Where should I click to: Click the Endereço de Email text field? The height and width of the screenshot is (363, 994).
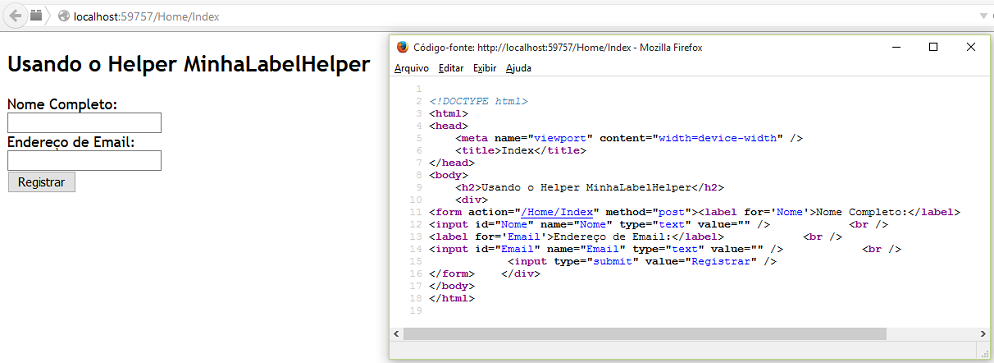(84, 160)
